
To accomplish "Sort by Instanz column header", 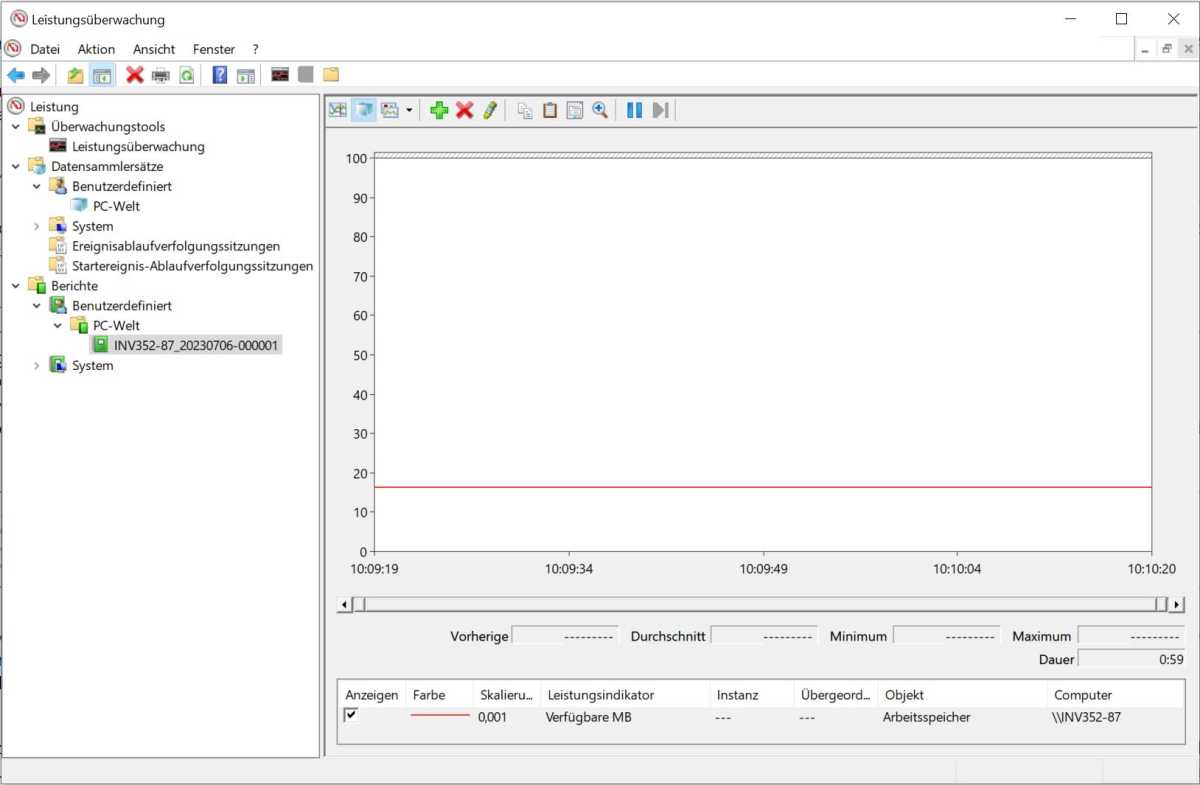I will [752, 694].
